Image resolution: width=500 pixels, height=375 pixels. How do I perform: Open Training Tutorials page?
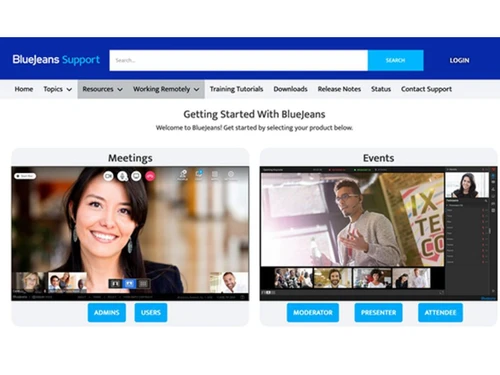(x=236, y=89)
